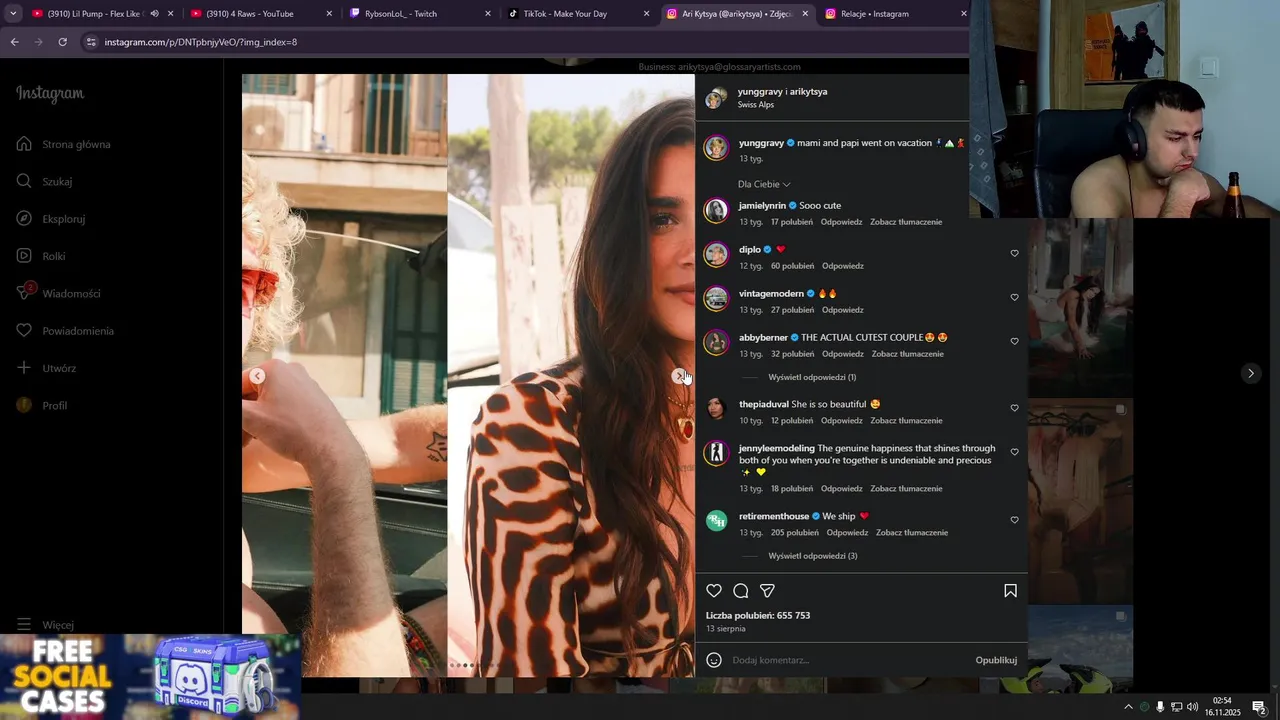Reply to diplo's comment
Screen dimensions: 1280x720
coord(843,266)
